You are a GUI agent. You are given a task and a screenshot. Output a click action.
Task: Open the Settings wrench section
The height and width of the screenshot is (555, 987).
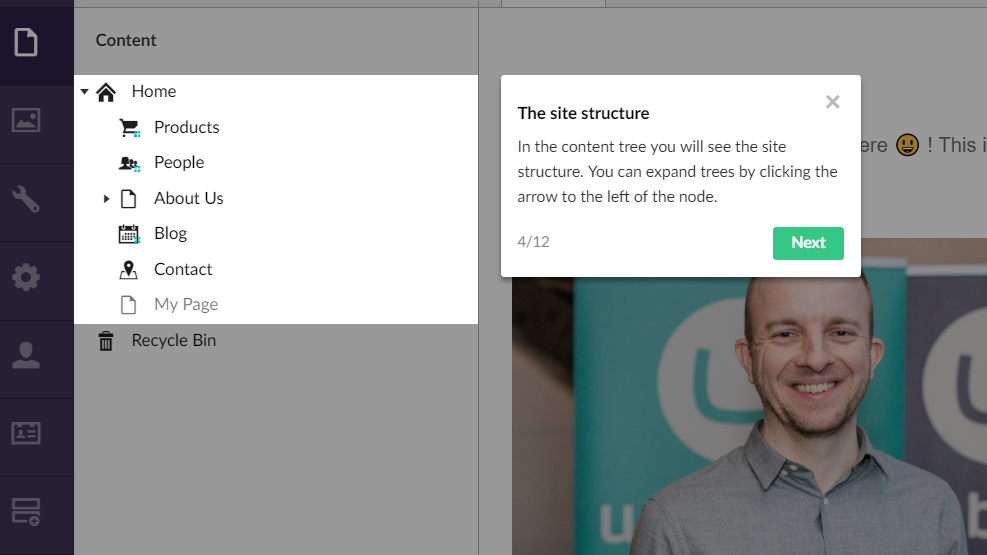[26, 199]
